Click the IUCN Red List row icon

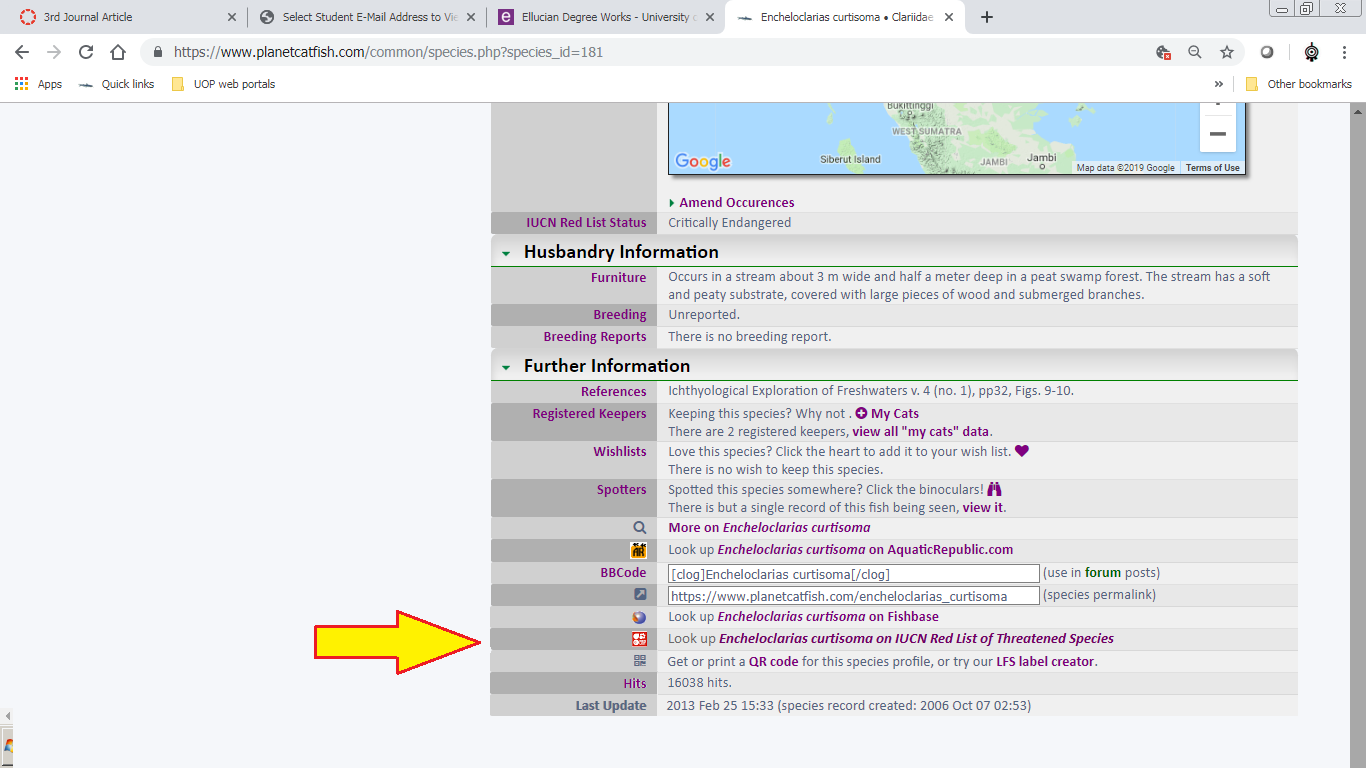pyautogui.click(x=639, y=639)
